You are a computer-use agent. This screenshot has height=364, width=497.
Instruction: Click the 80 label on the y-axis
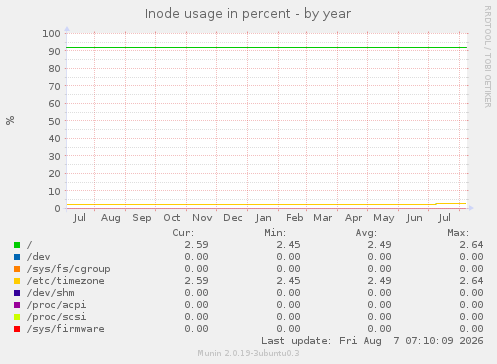coord(54,69)
